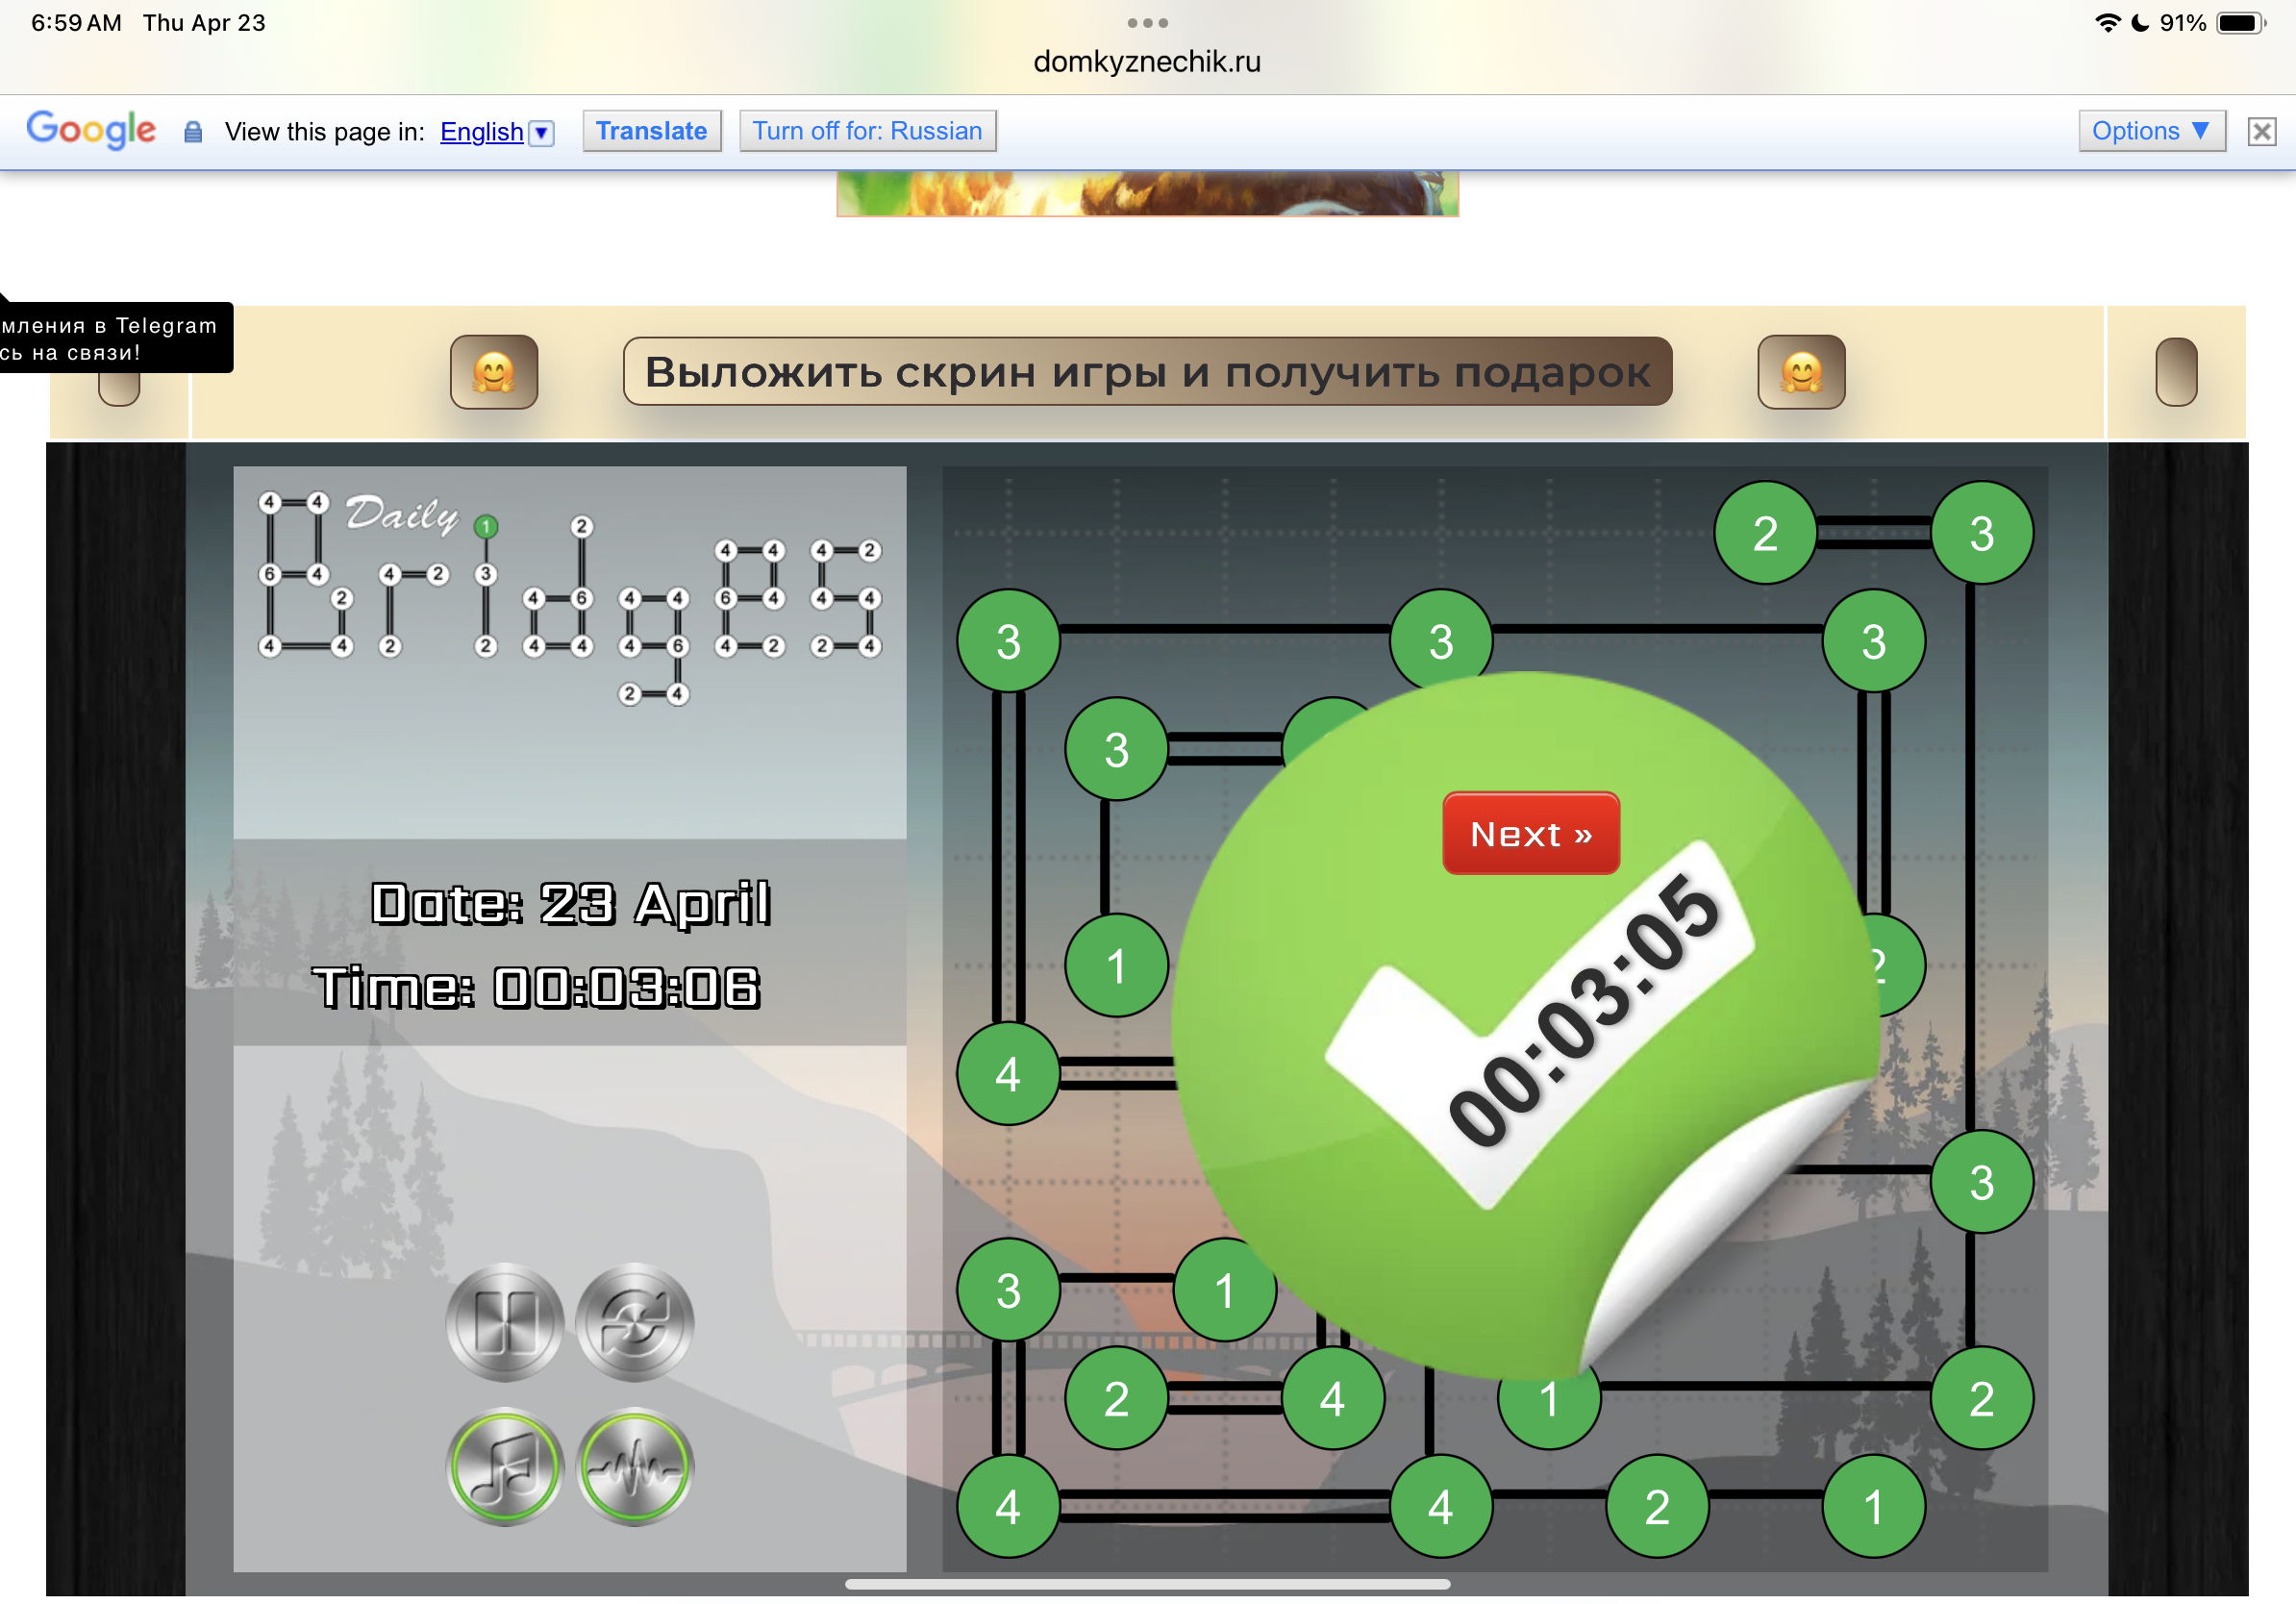Click the left hugging emoji button

pos(493,372)
